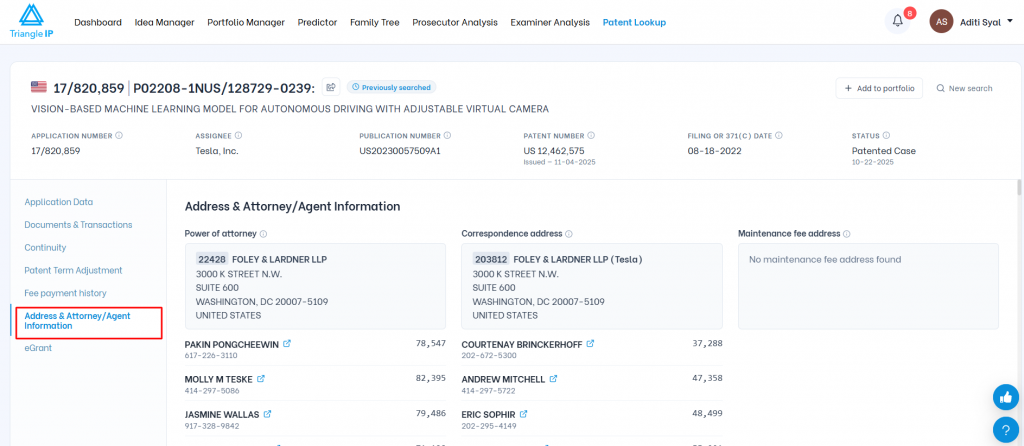The width and height of the screenshot is (1024, 446).
Task: Click info icon next to Status
Action: pos(886,136)
